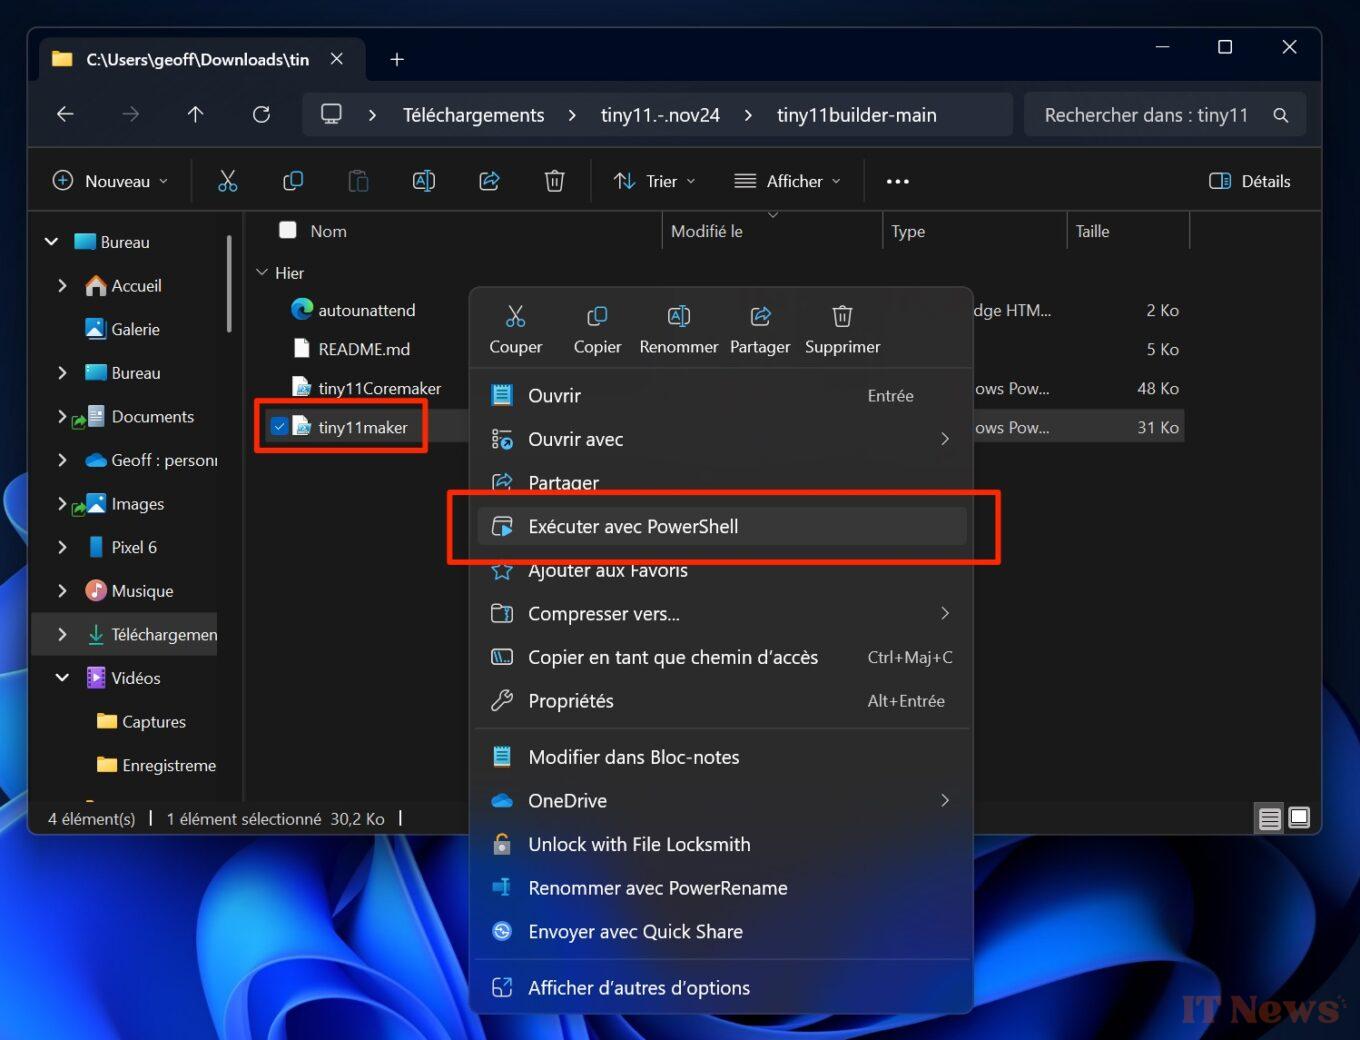
Task: Open the Détails pane via its icon
Action: click(x=1248, y=181)
